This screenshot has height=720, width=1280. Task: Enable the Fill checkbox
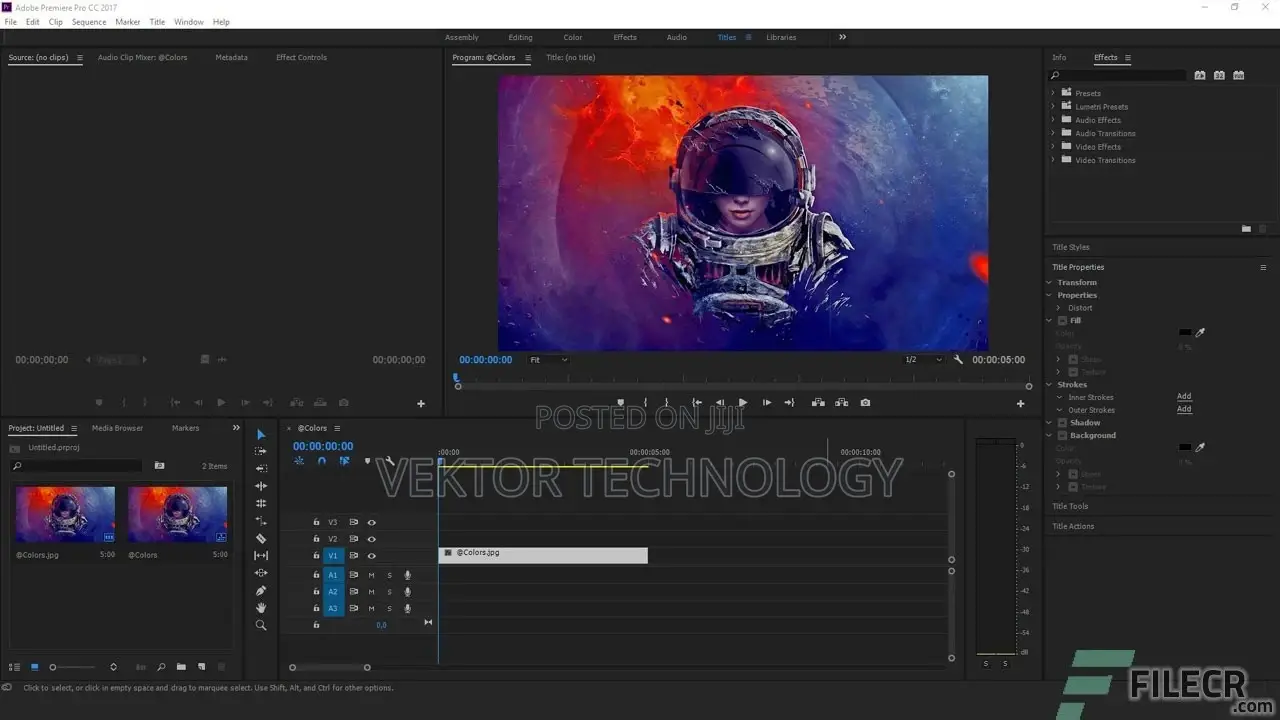point(1062,321)
